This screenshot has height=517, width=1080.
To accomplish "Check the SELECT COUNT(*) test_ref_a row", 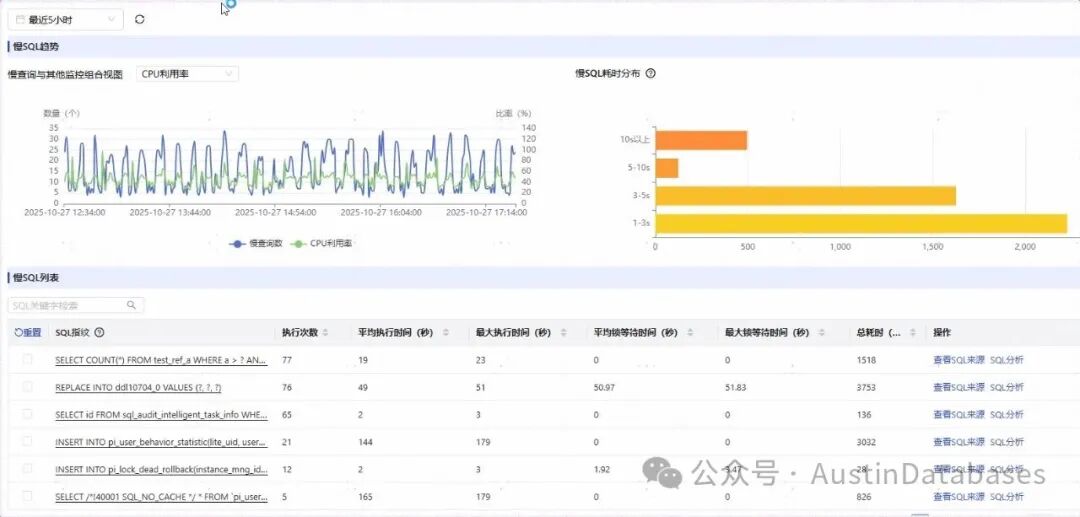I will [28, 359].
